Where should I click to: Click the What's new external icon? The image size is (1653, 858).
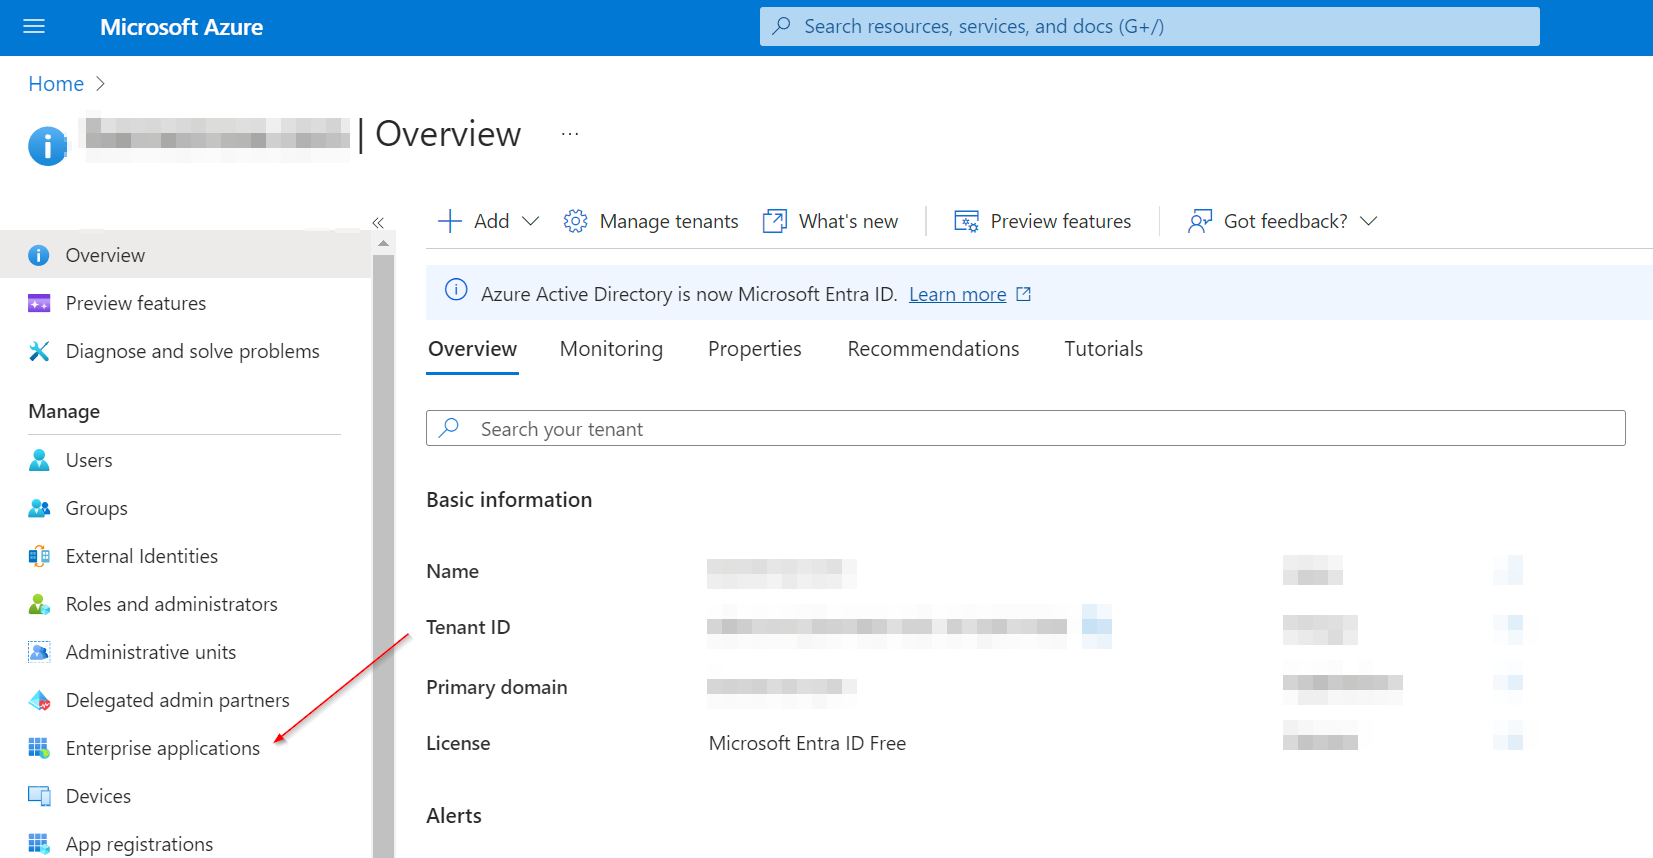[774, 221]
